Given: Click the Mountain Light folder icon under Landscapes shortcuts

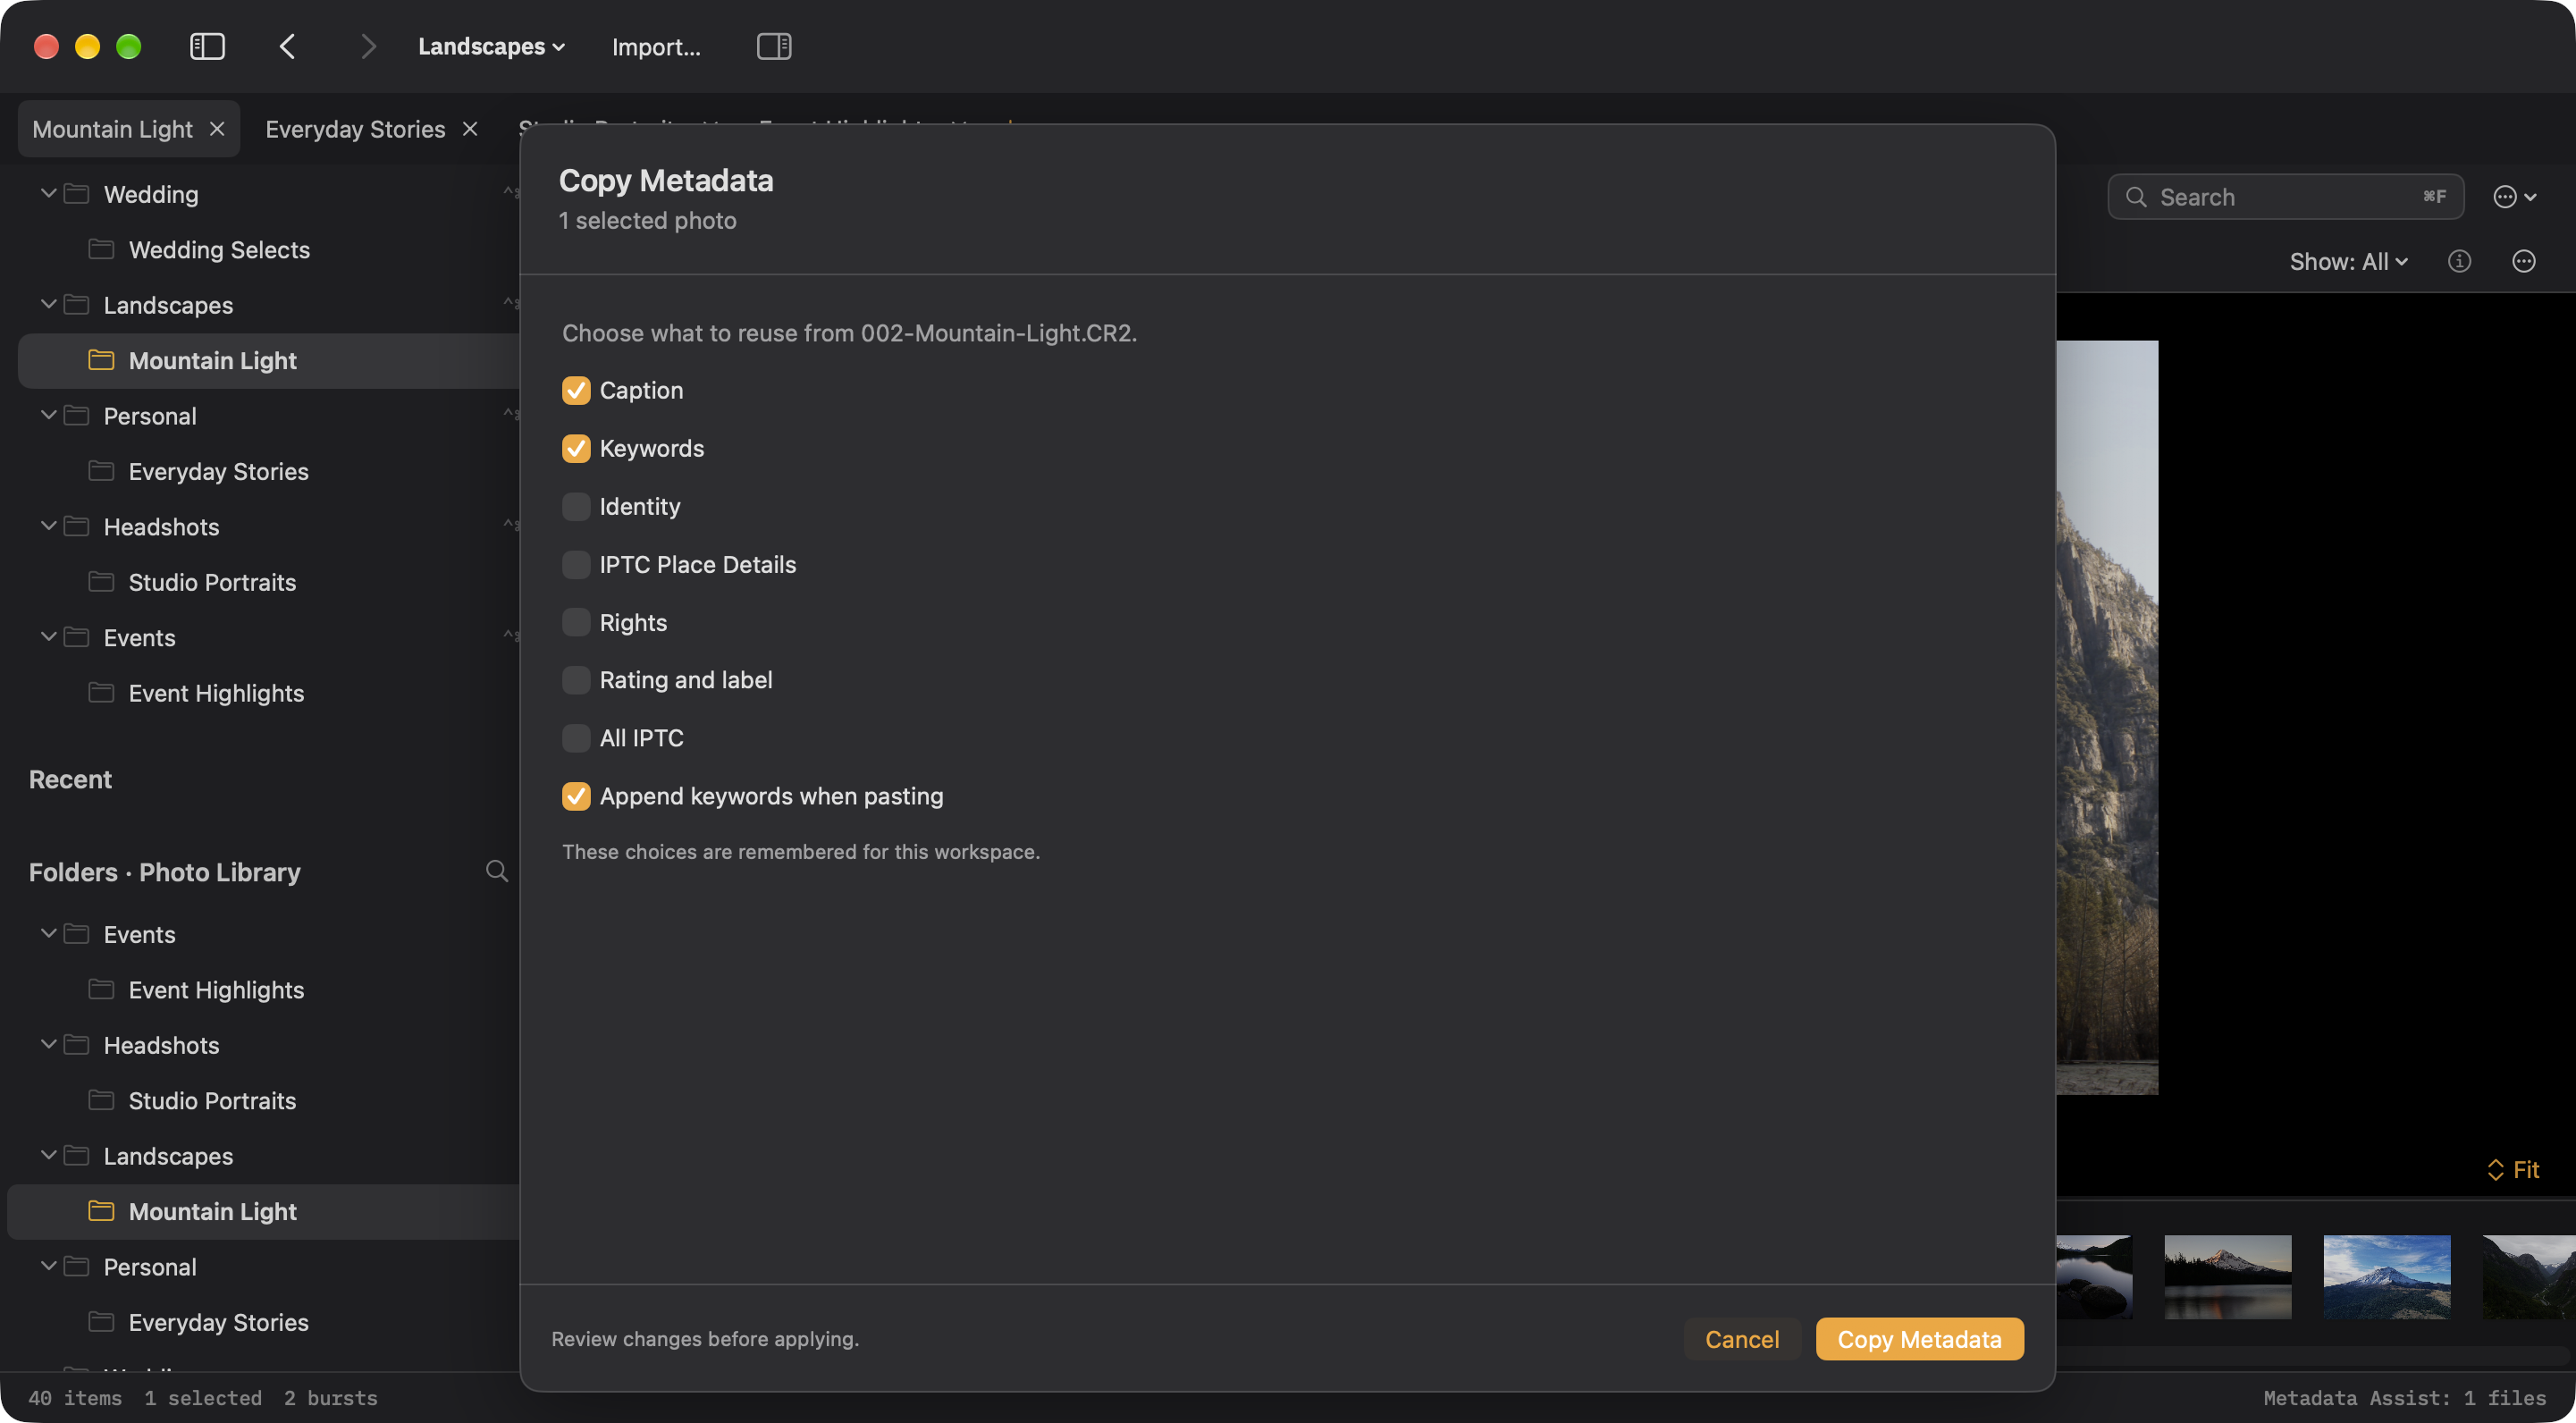Looking at the screenshot, I should coord(101,360).
